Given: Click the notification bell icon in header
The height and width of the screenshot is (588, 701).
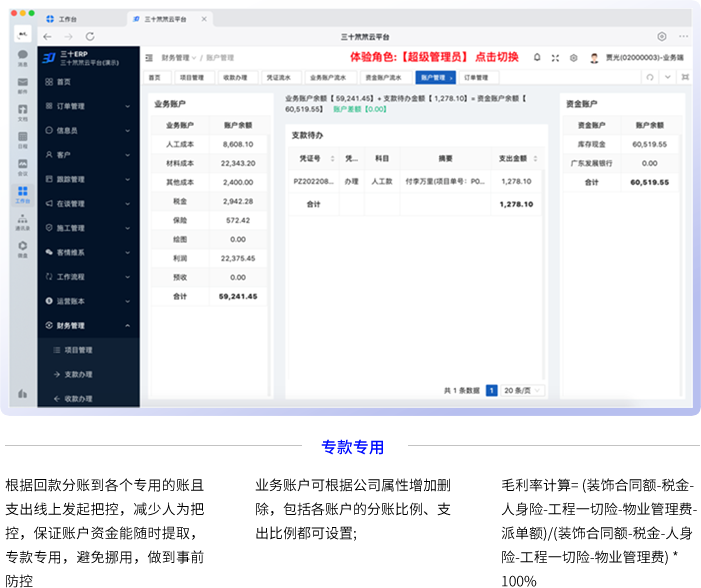Looking at the screenshot, I should [537, 58].
